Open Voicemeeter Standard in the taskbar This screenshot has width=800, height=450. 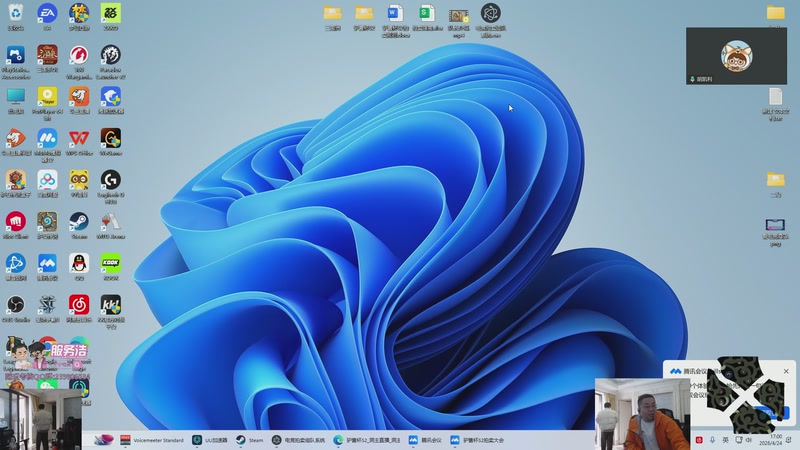click(152, 440)
